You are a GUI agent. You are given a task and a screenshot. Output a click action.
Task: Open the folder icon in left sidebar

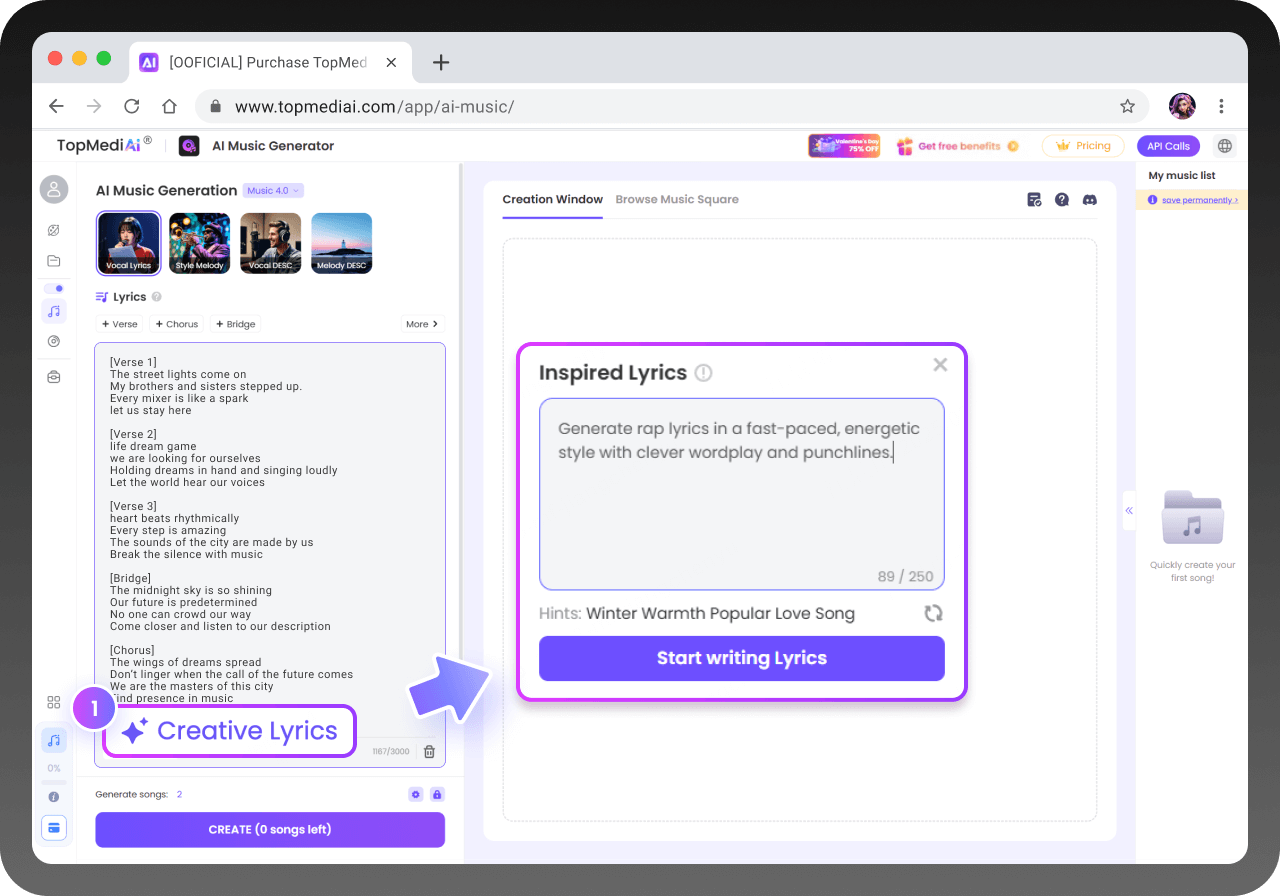[x=54, y=261]
